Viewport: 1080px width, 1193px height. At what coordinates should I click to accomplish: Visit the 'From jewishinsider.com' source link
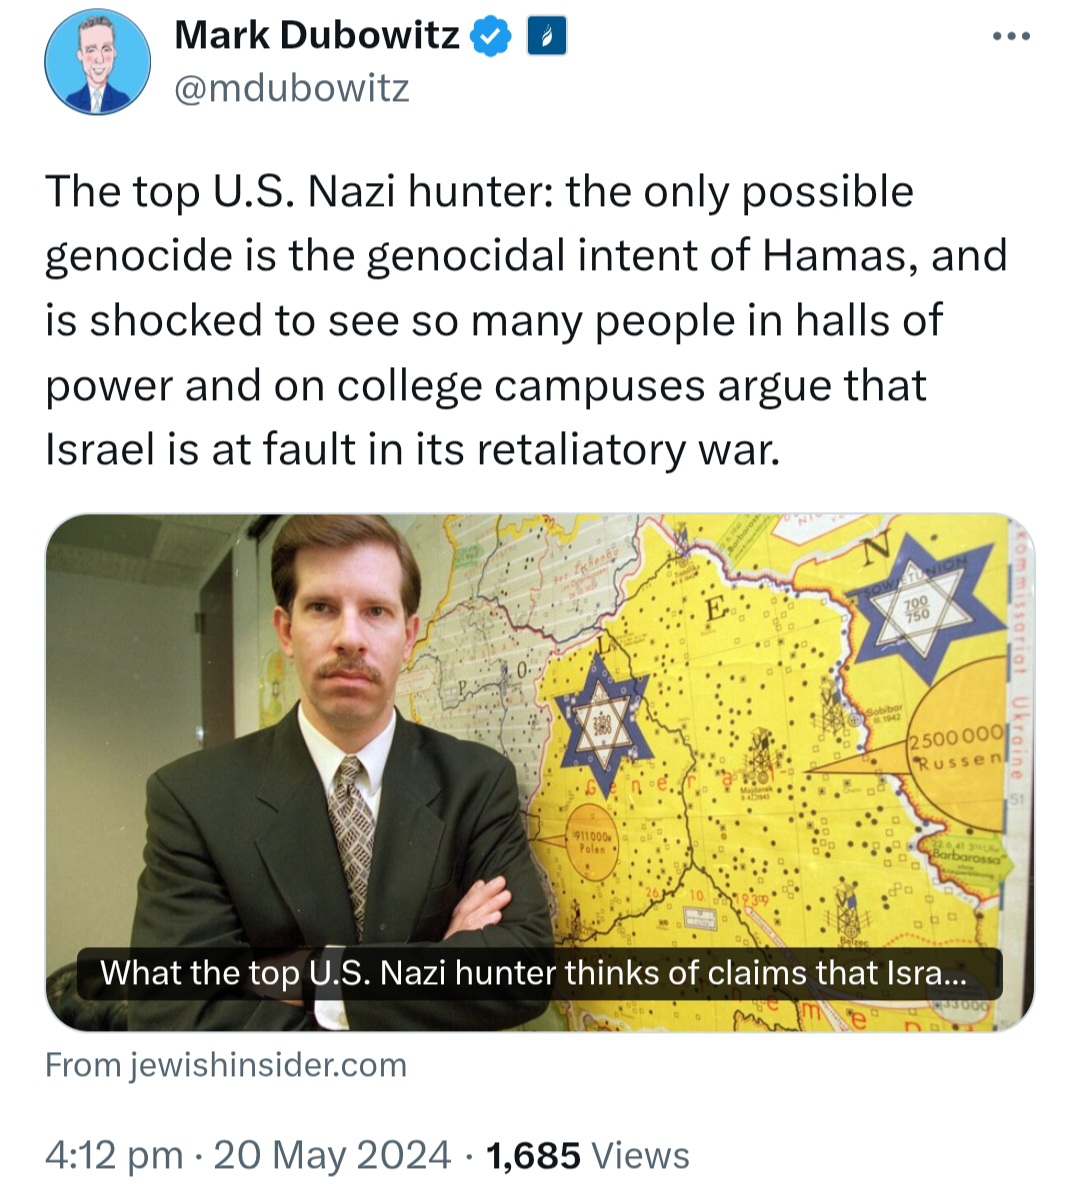tap(225, 1064)
